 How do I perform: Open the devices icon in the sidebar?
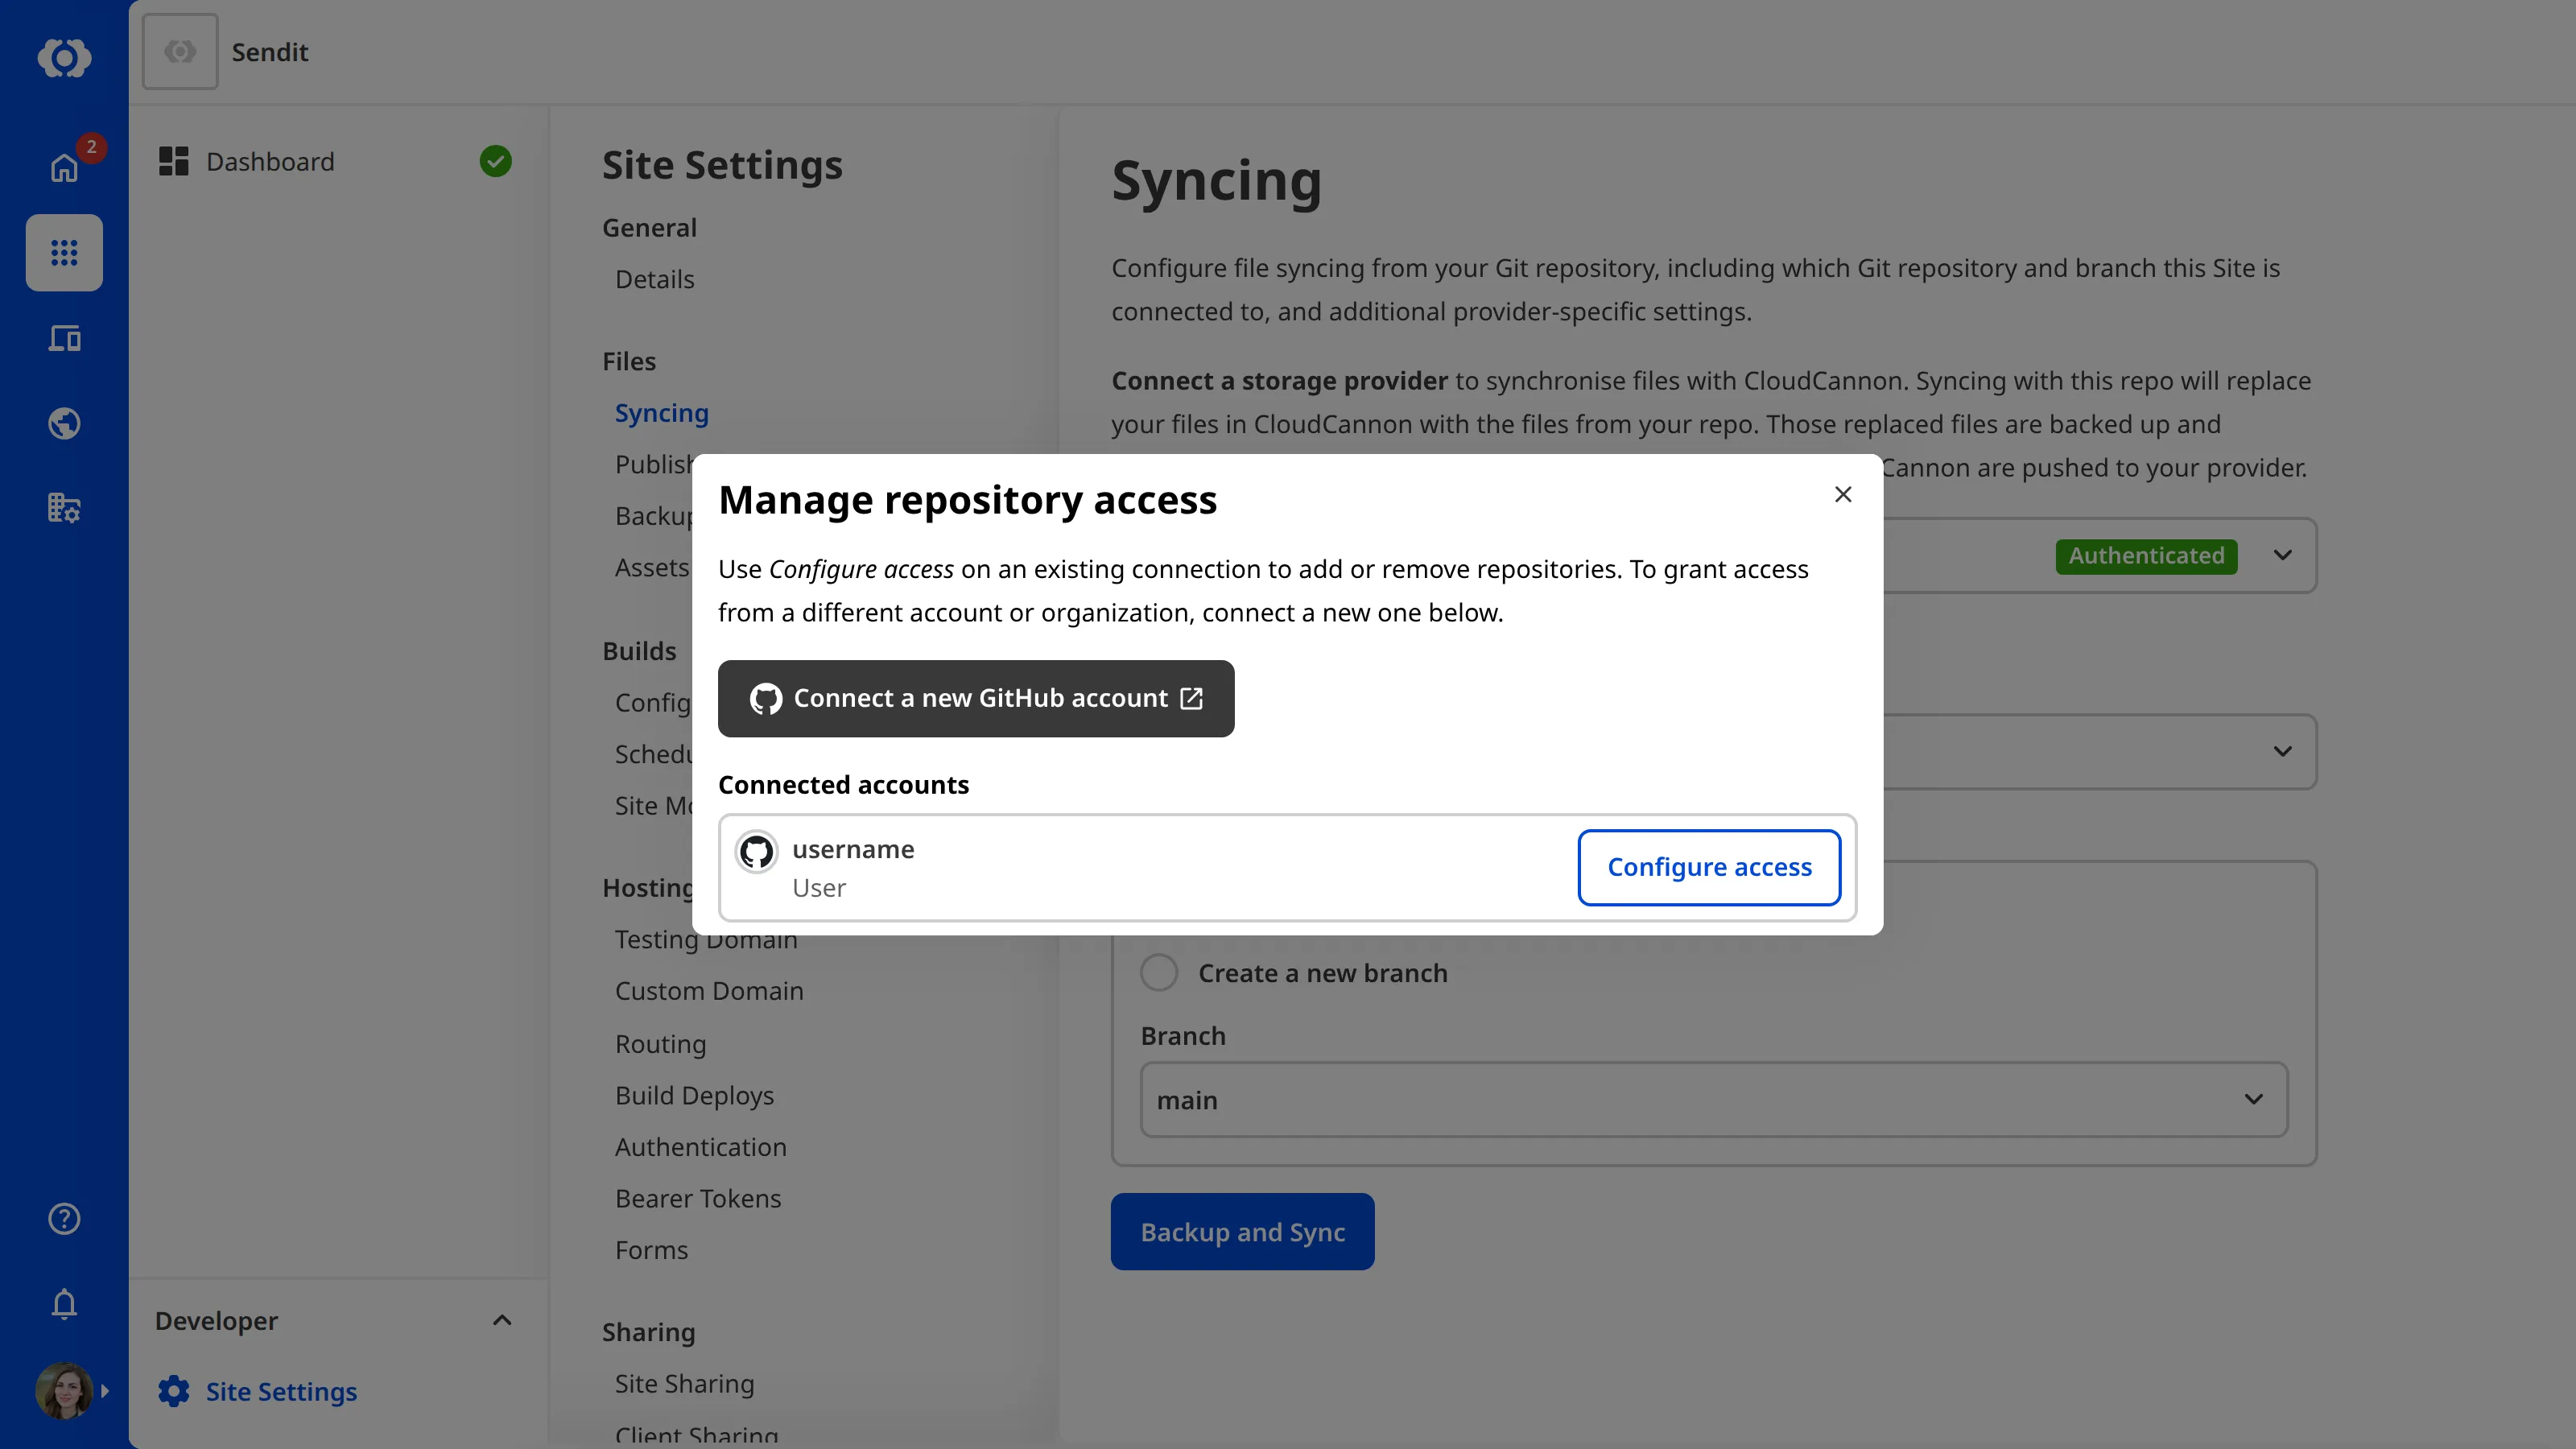pos(64,338)
